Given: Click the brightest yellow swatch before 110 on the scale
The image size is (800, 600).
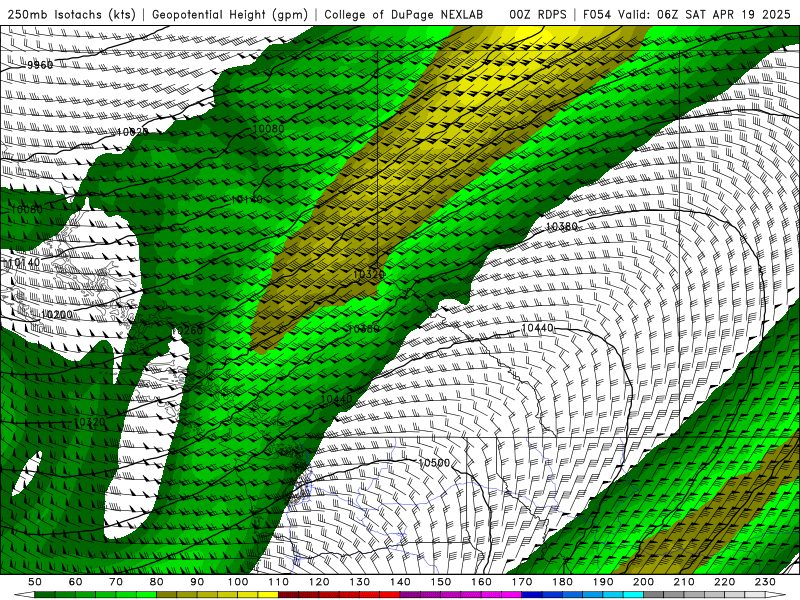Looking at the screenshot, I should tap(268, 595).
